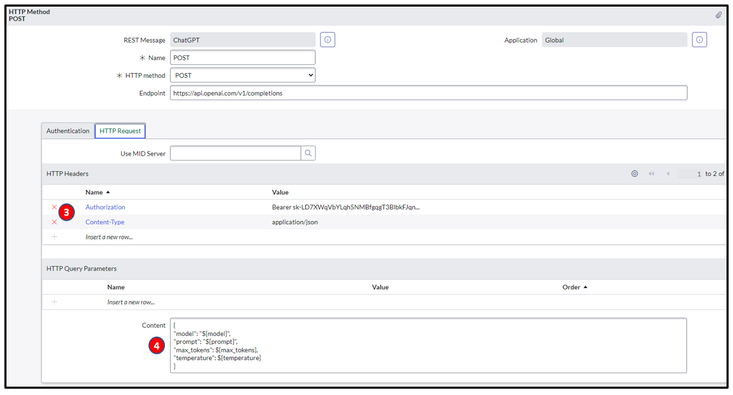Select the HTTP Request tab

click(x=120, y=131)
